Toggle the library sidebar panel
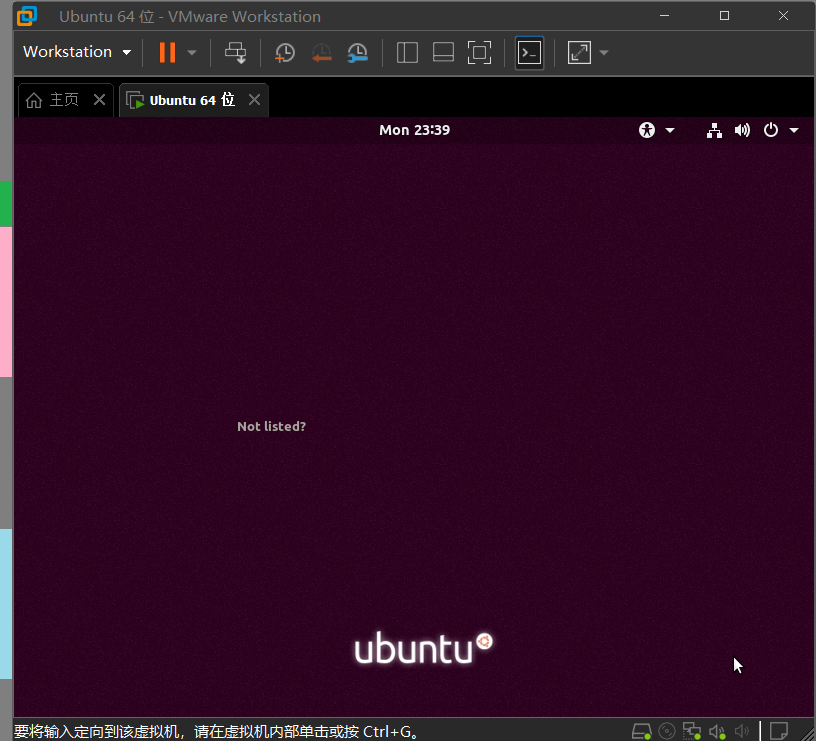Viewport: 816px width, 741px height. (x=407, y=53)
